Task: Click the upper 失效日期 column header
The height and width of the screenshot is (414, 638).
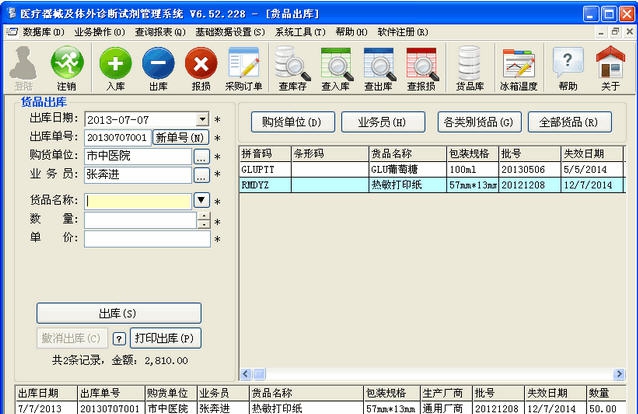Action: click(x=592, y=153)
